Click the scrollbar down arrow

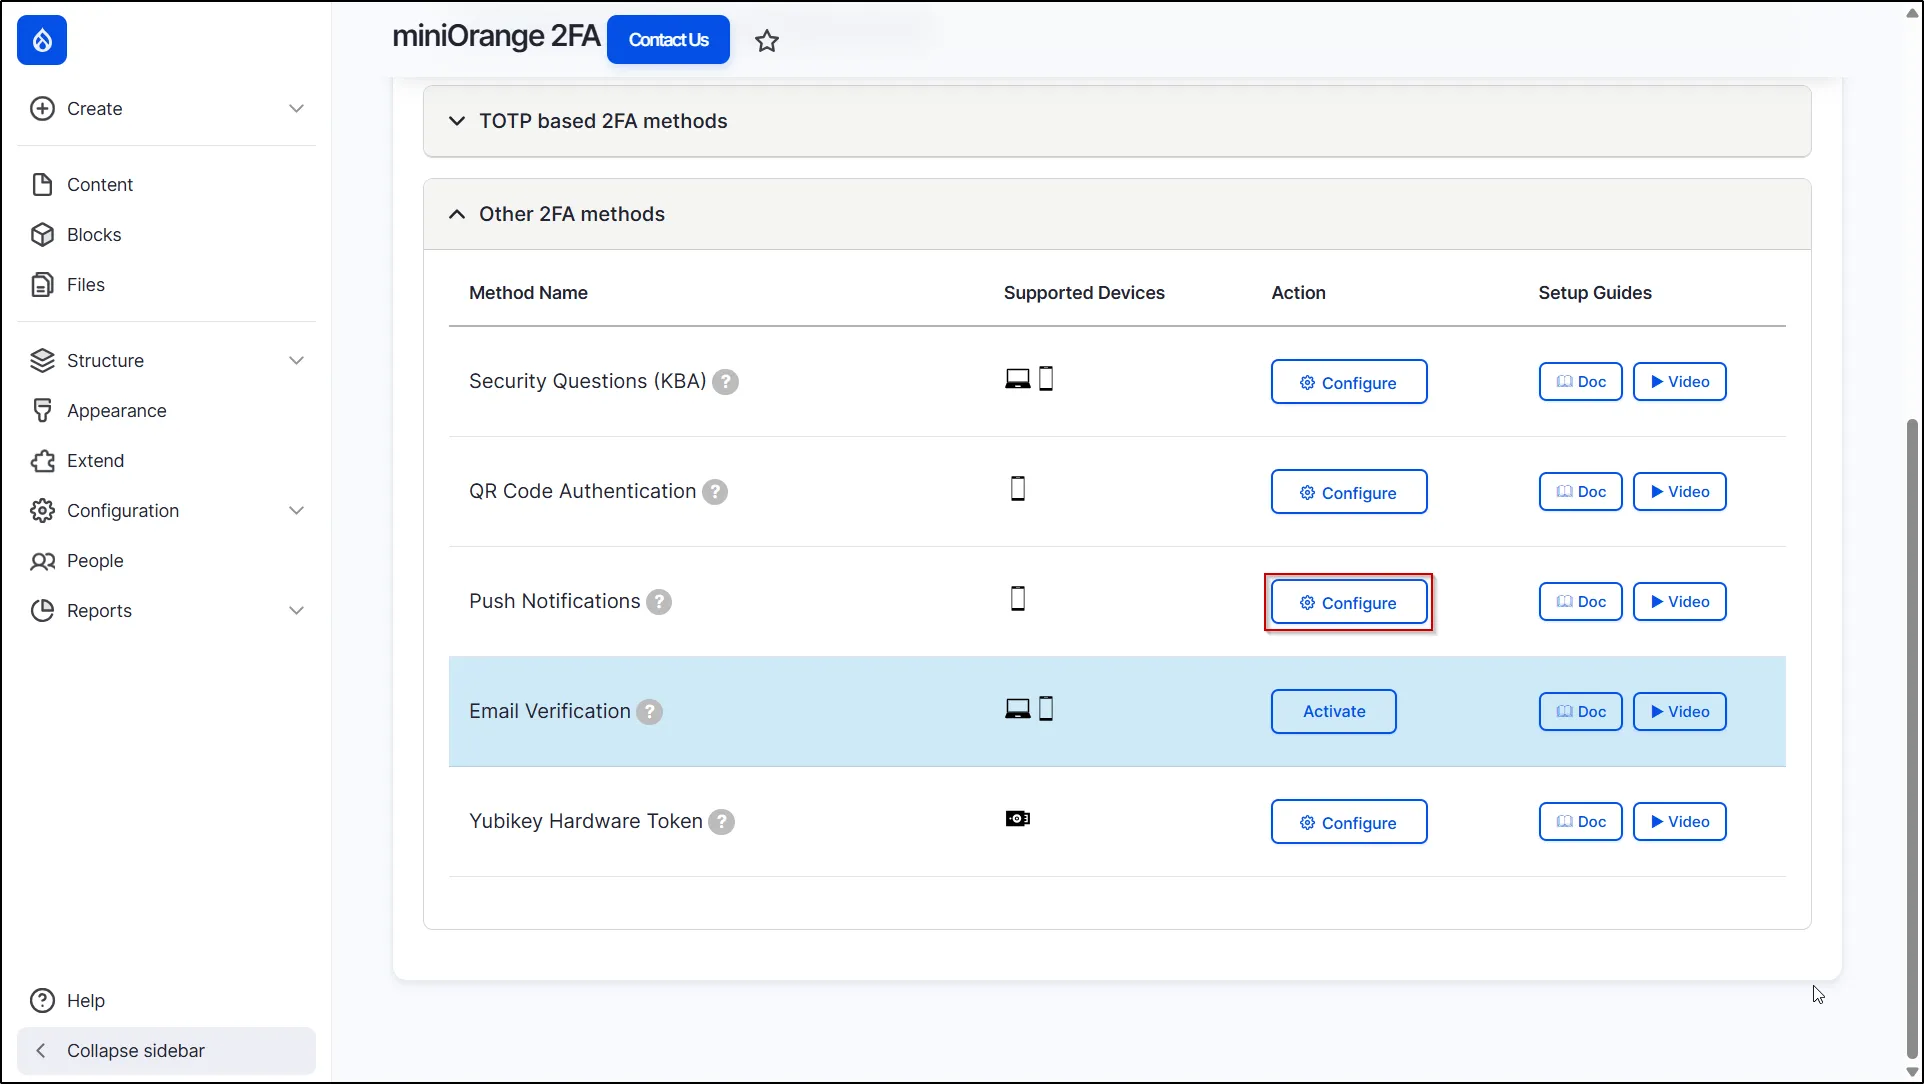click(1912, 1073)
